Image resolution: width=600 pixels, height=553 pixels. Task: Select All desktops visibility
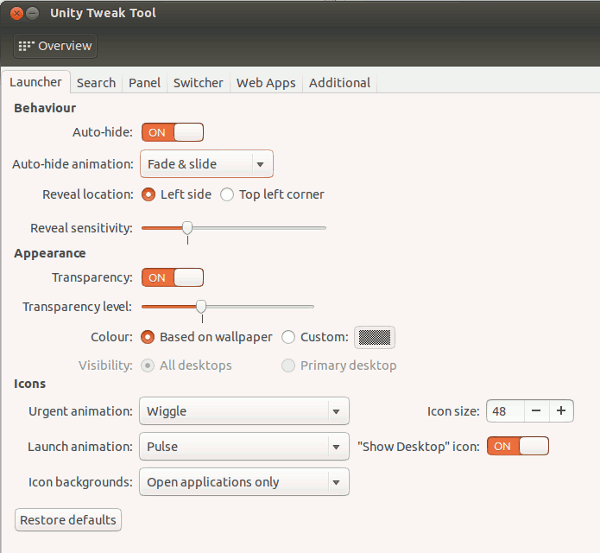[186, 365]
